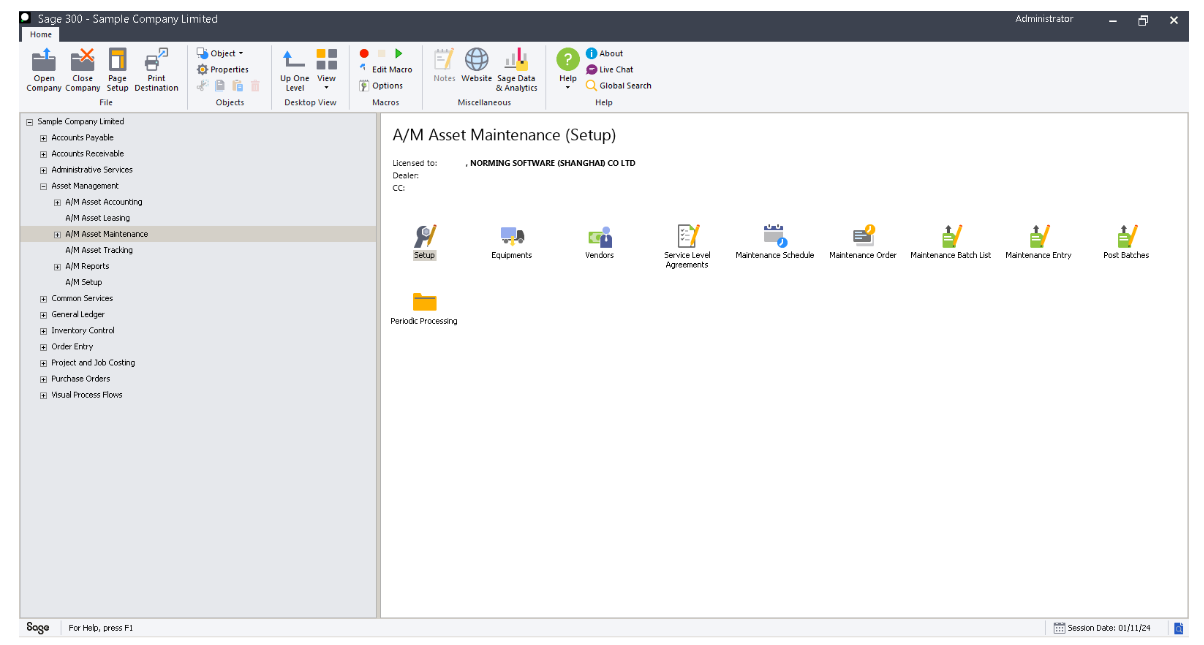Open the Maintenance Schedule icon
Image resolution: width=1204 pixels, height=645 pixels.
point(775,237)
